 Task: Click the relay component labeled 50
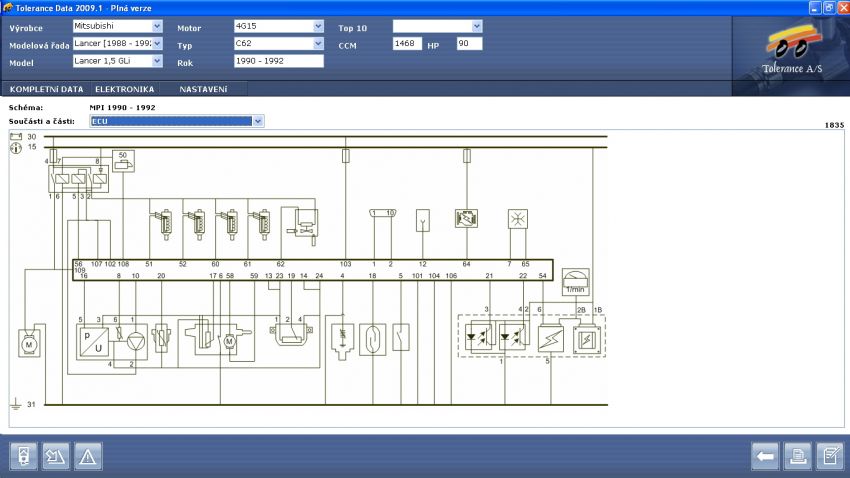tap(123, 161)
